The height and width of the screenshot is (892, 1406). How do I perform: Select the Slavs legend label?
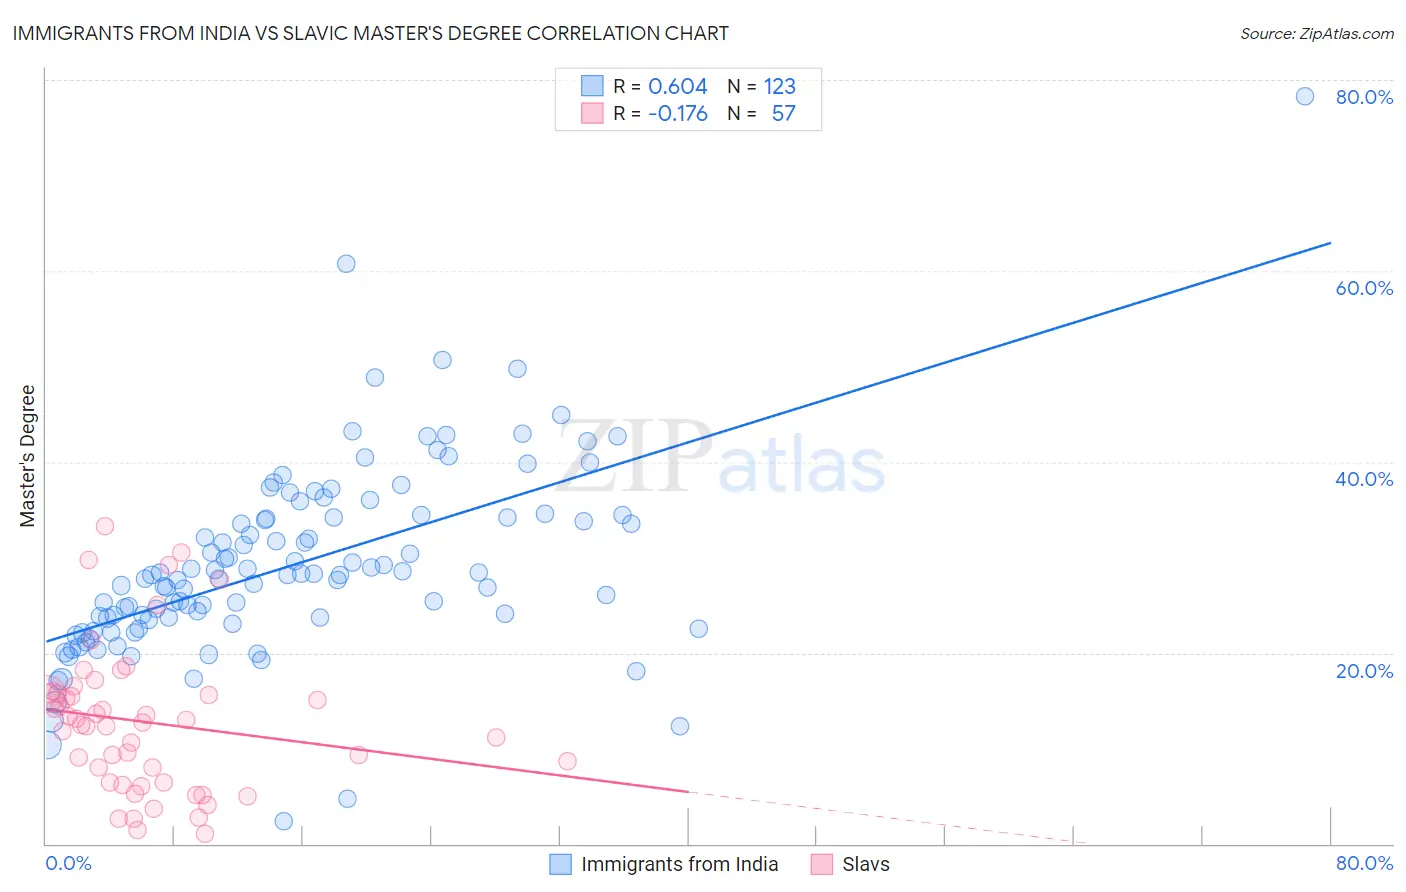coord(866,864)
